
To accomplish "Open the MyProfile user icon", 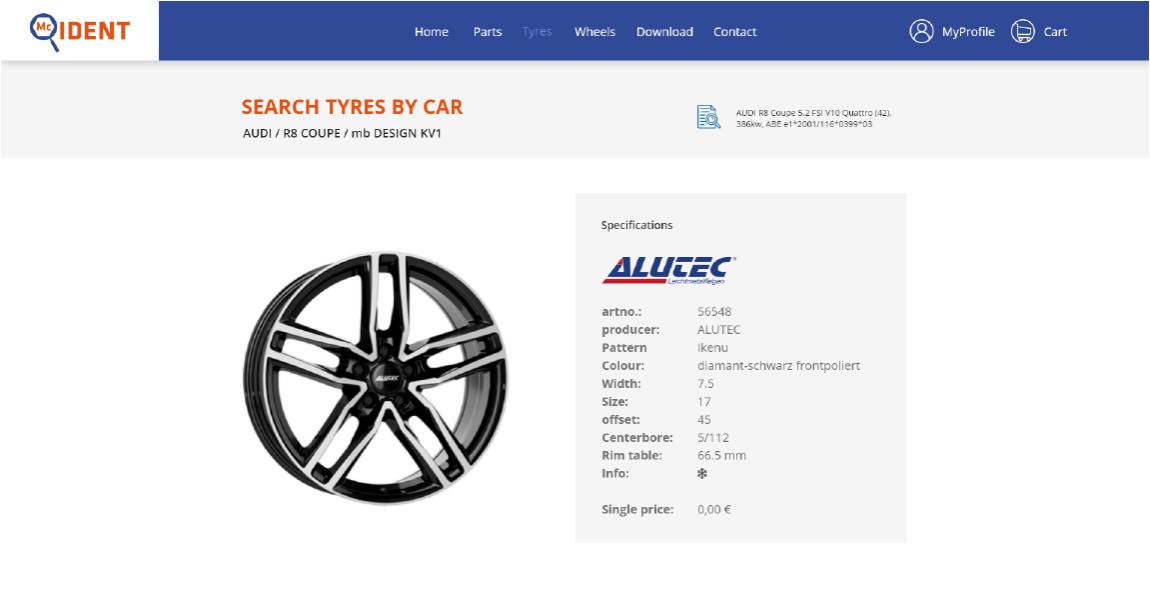I will coord(921,31).
